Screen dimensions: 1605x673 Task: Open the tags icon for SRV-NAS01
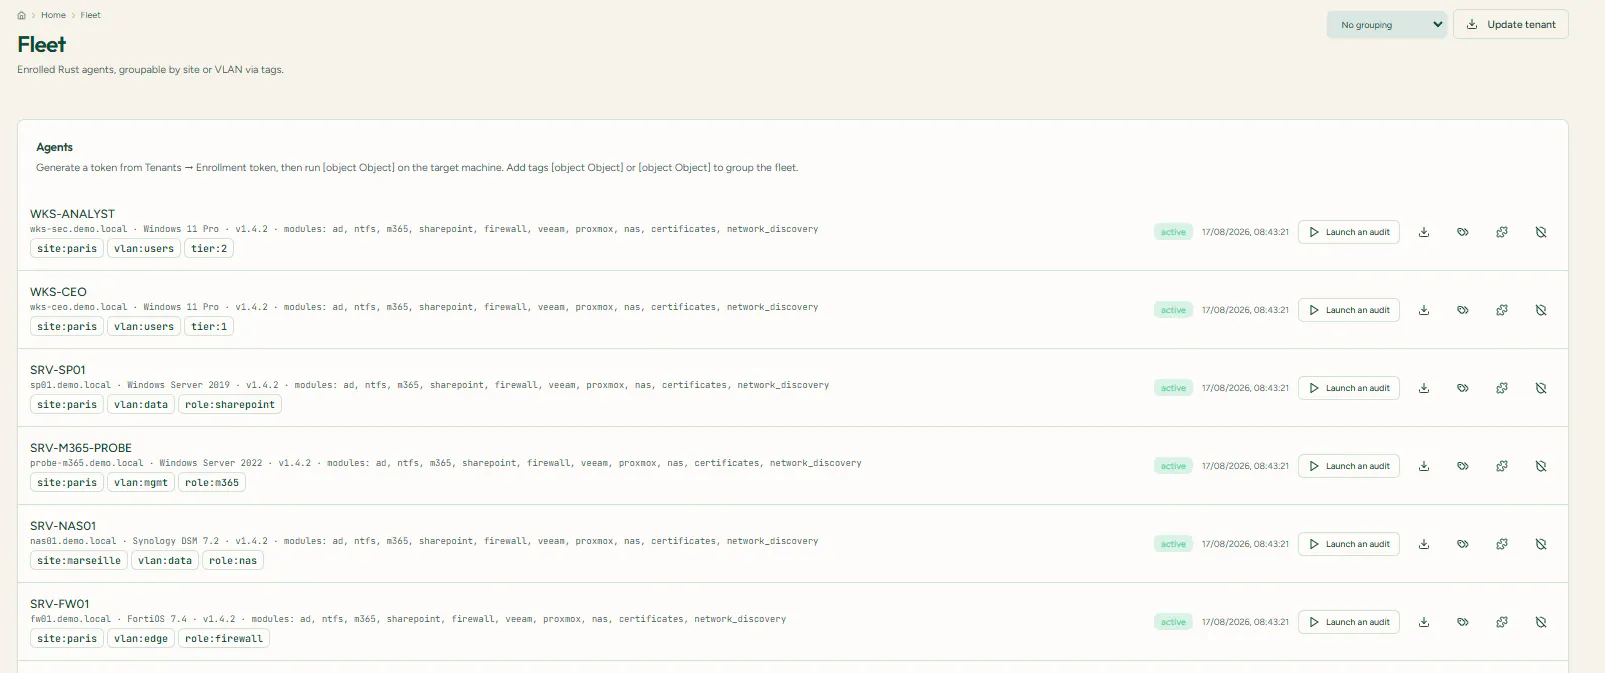click(1463, 544)
